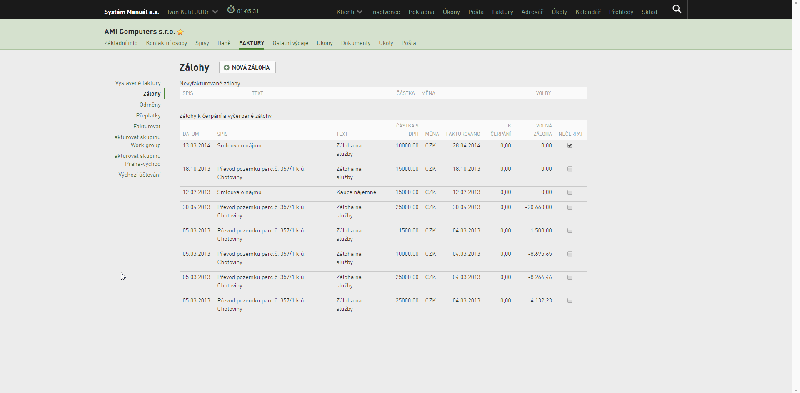This screenshot has width=800, height=393.
Task: Uncheck the checked box in the first advance row
Action: 569,145
